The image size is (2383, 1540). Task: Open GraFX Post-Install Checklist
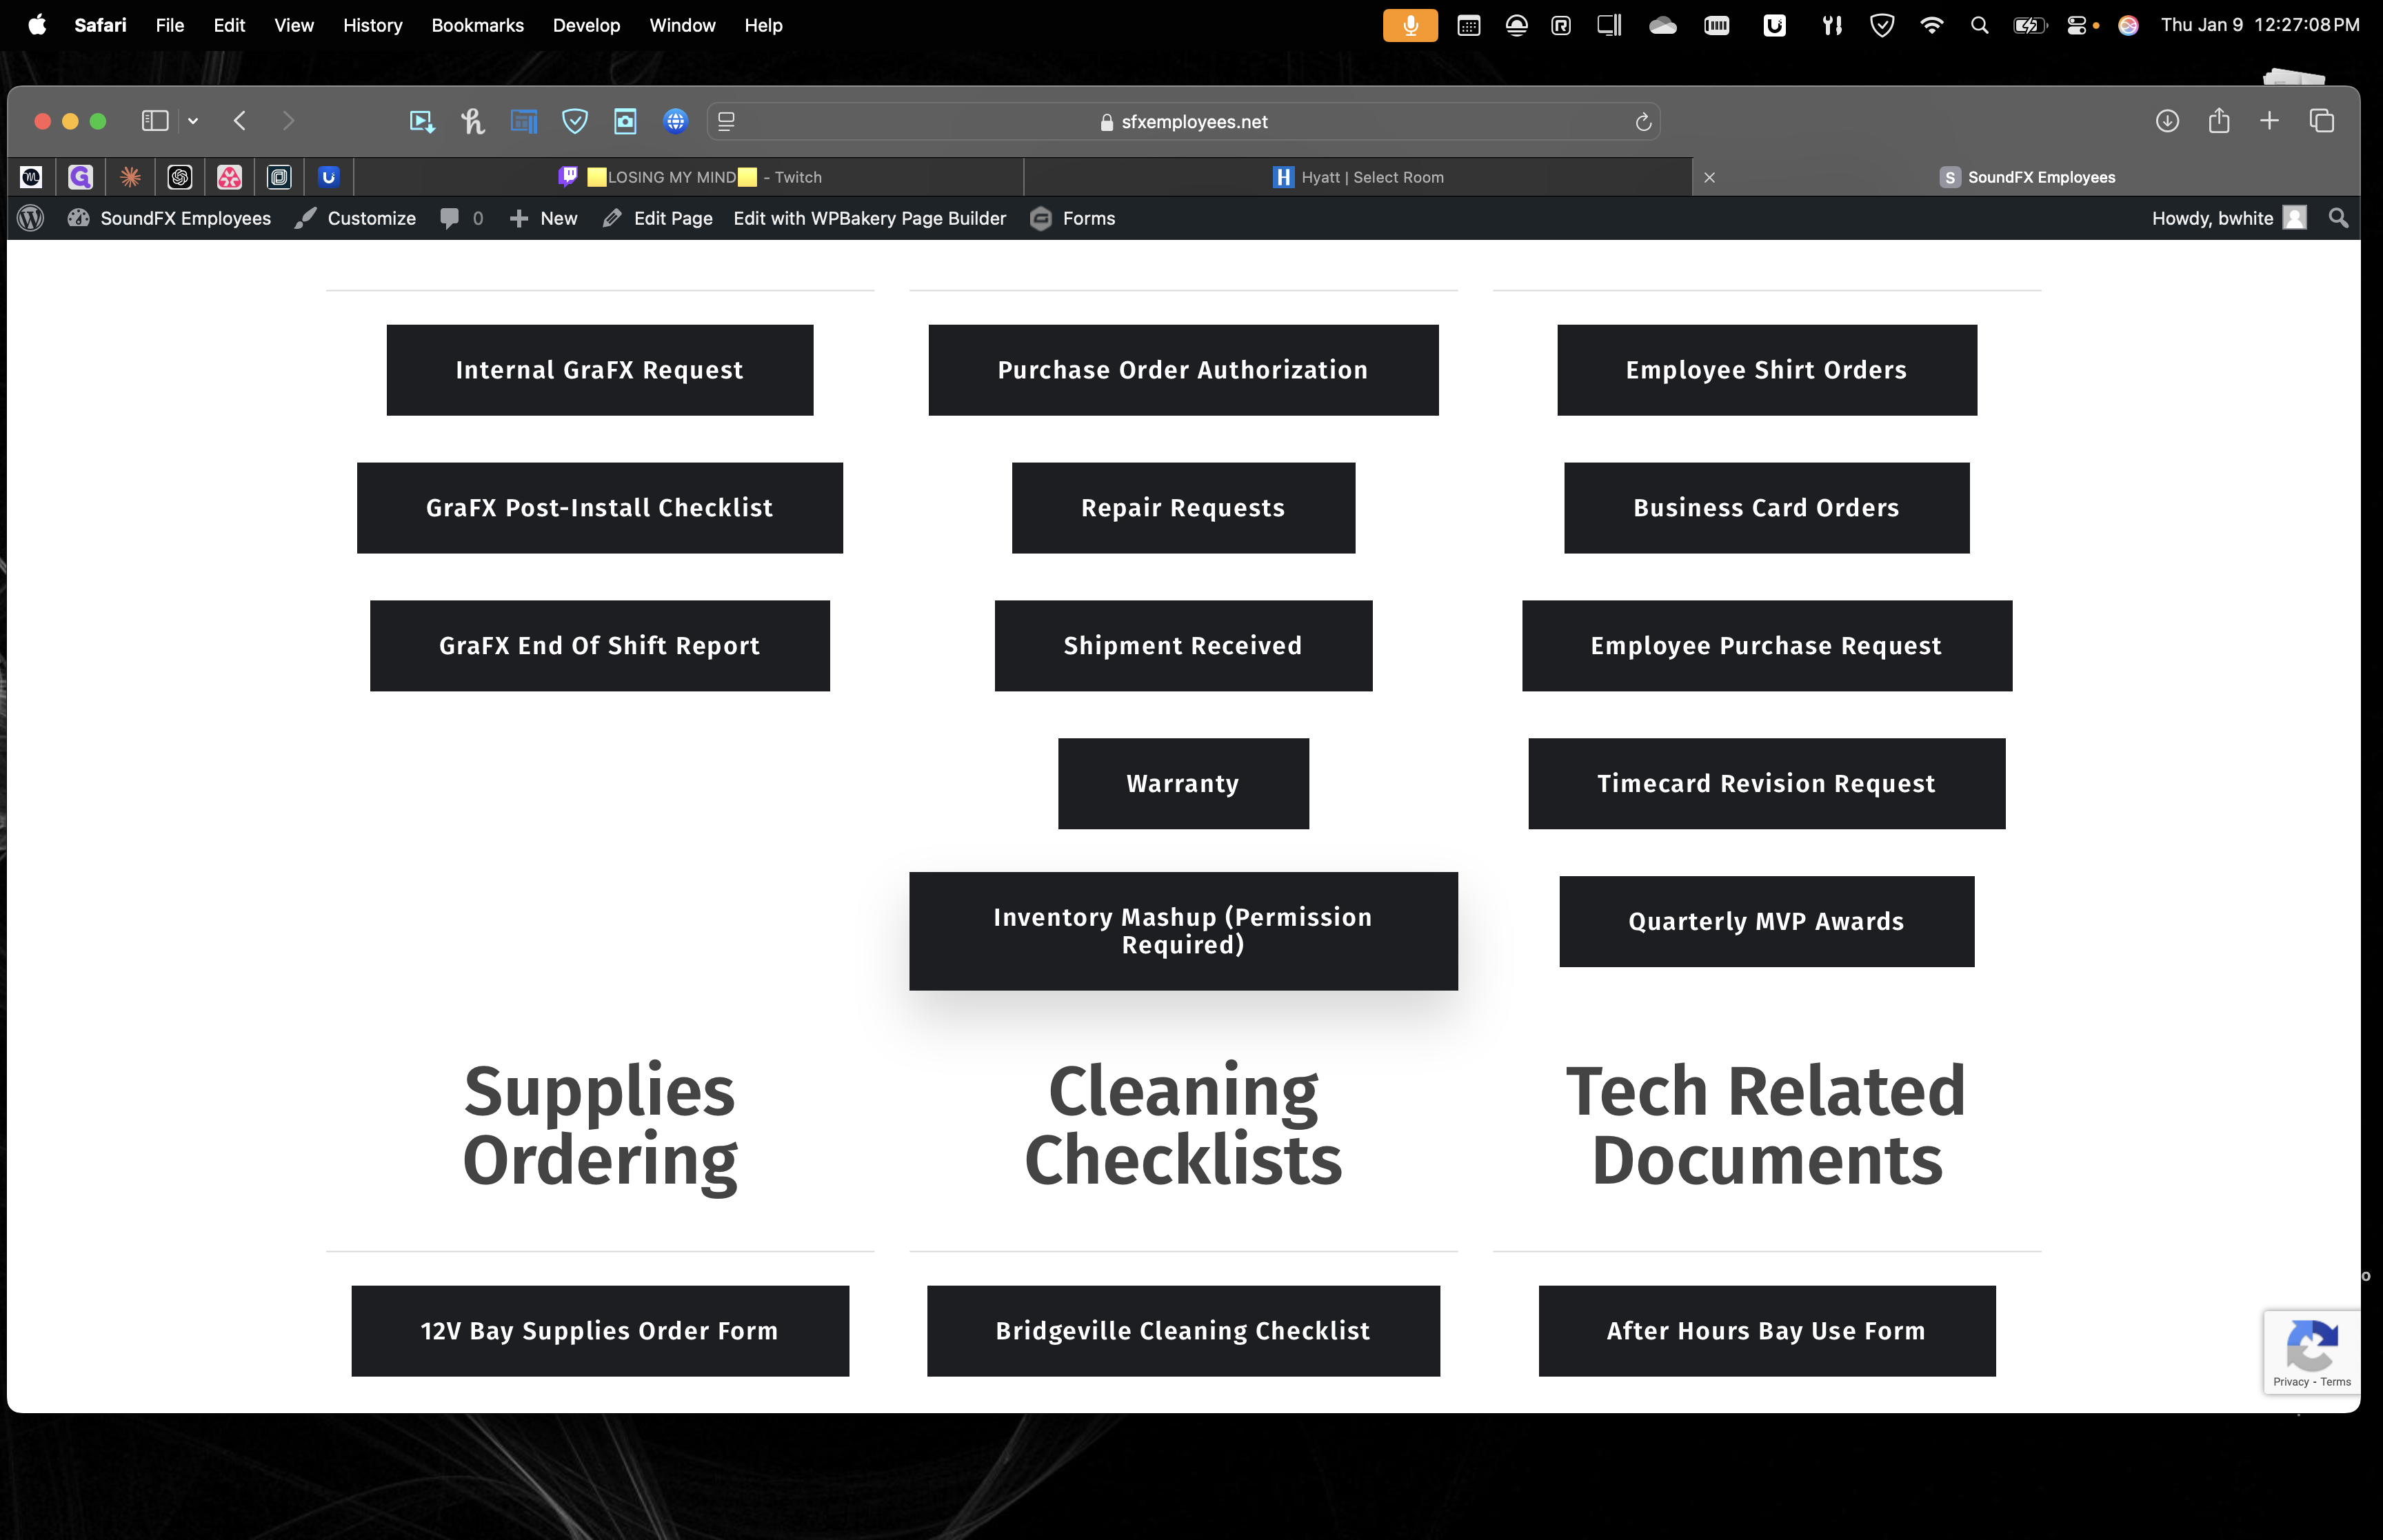600,508
